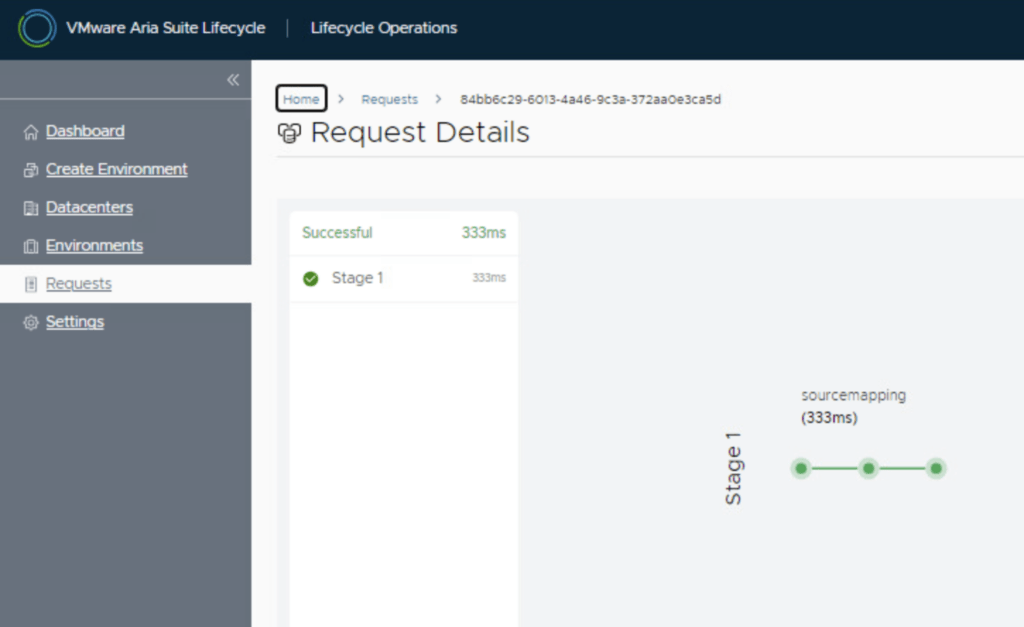Open Requests from the left sidebar
The image size is (1024, 627).
point(79,284)
